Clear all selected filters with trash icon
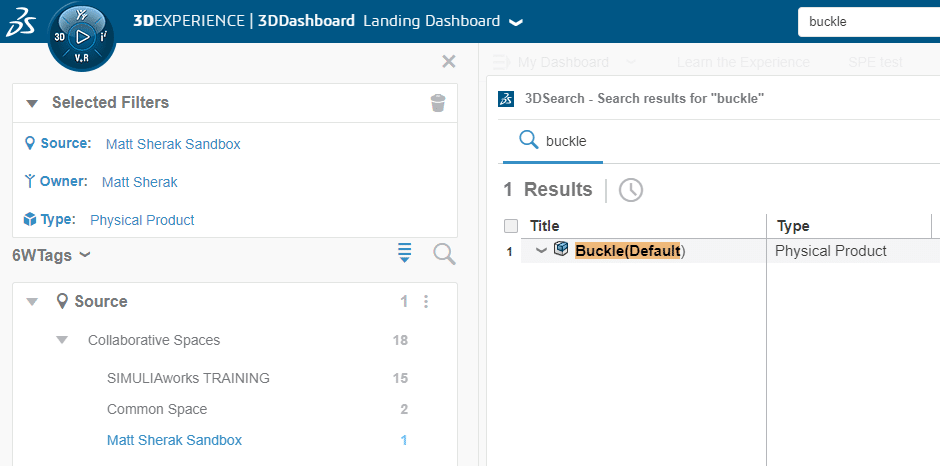Viewport: 940px width, 466px height. click(438, 103)
